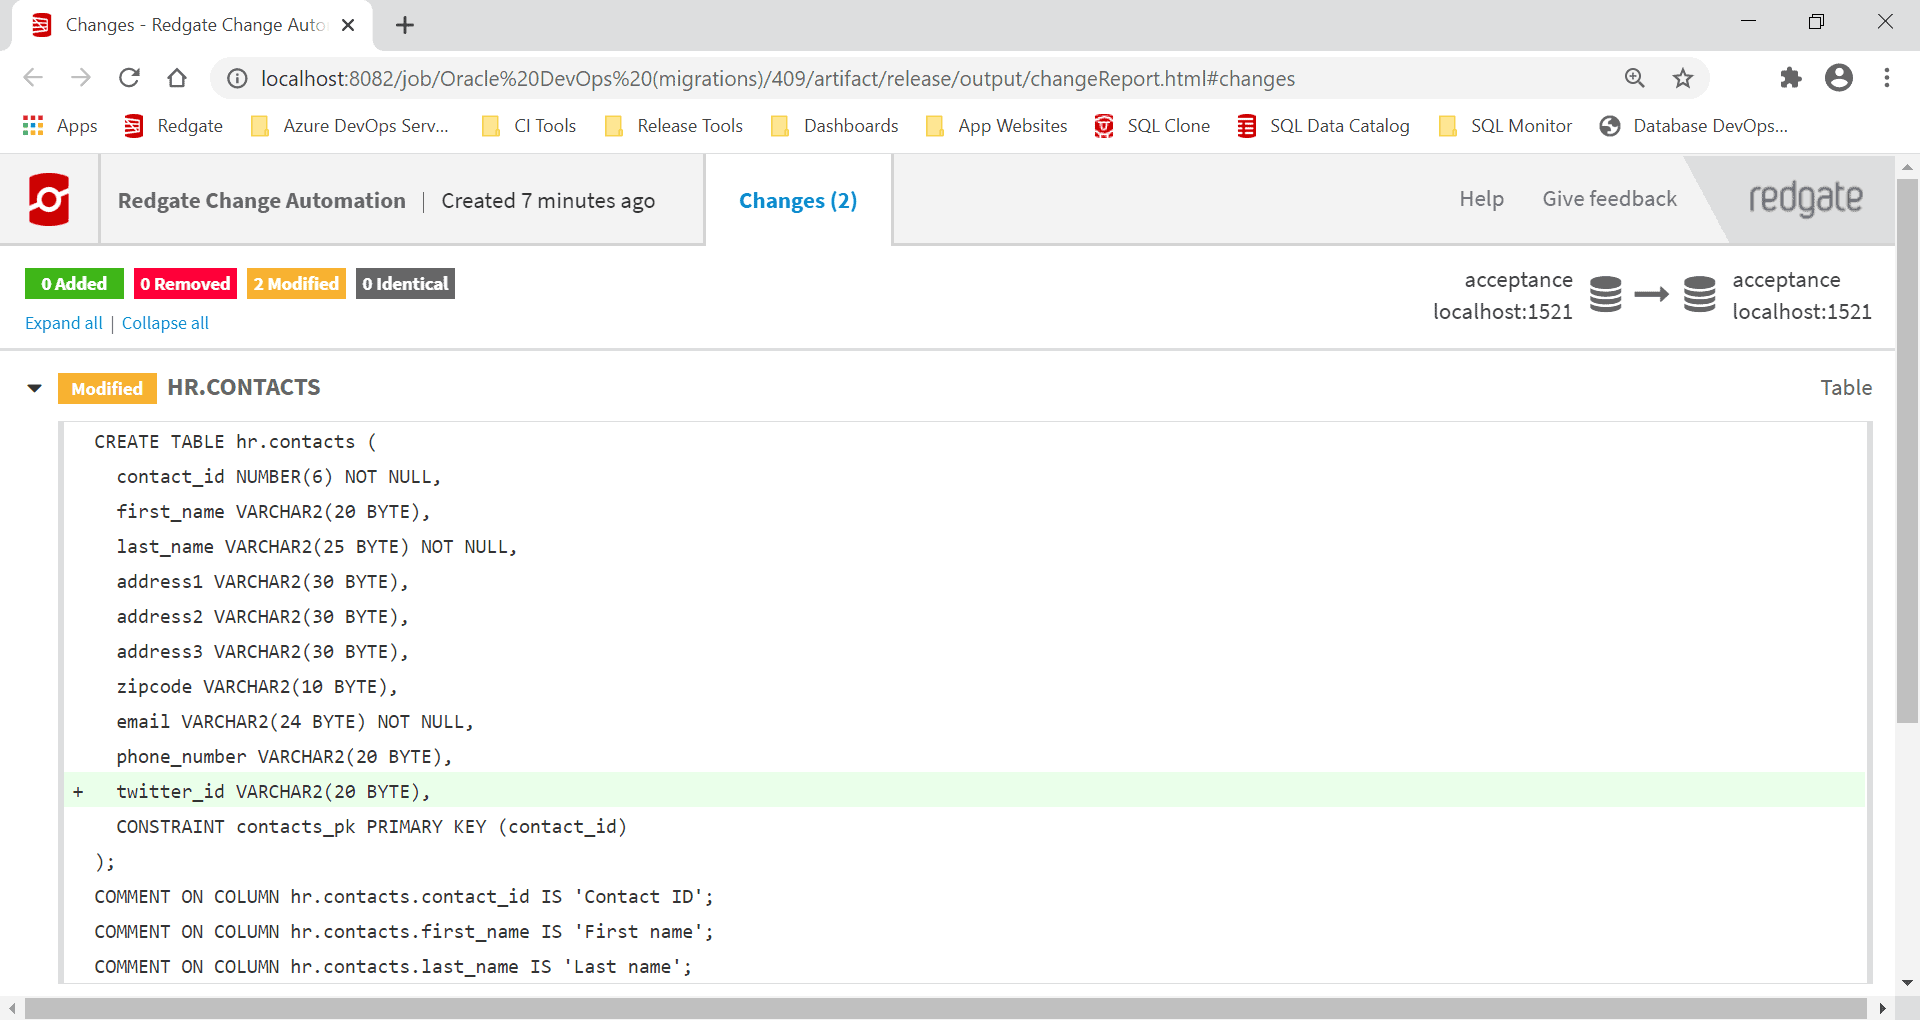Viewport: 1920px width, 1020px height.
Task: Open the App Websites bookmark folder
Action: point(997,126)
